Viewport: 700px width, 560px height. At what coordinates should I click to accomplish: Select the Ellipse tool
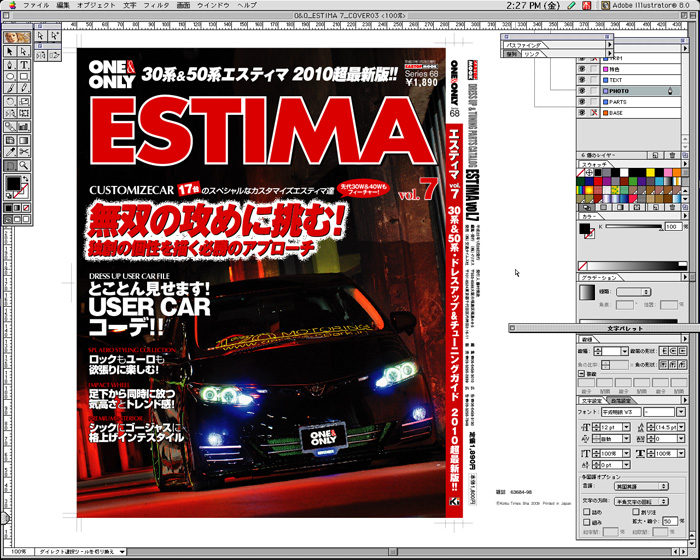[x=9, y=76]
